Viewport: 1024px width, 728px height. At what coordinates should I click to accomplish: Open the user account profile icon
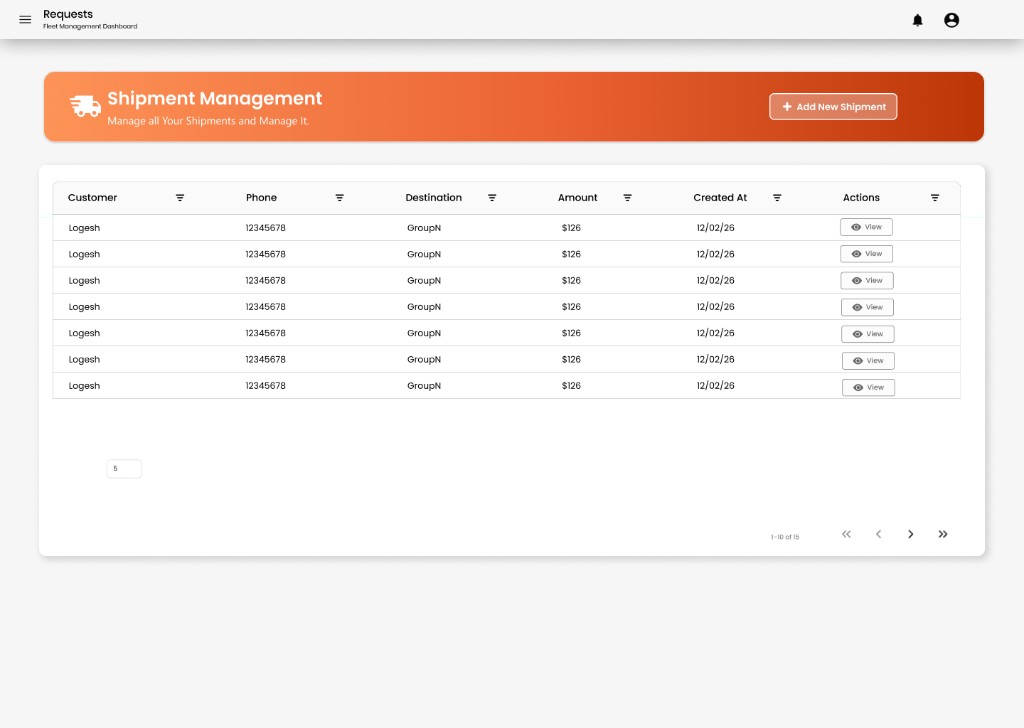click(x=952, y=20)
